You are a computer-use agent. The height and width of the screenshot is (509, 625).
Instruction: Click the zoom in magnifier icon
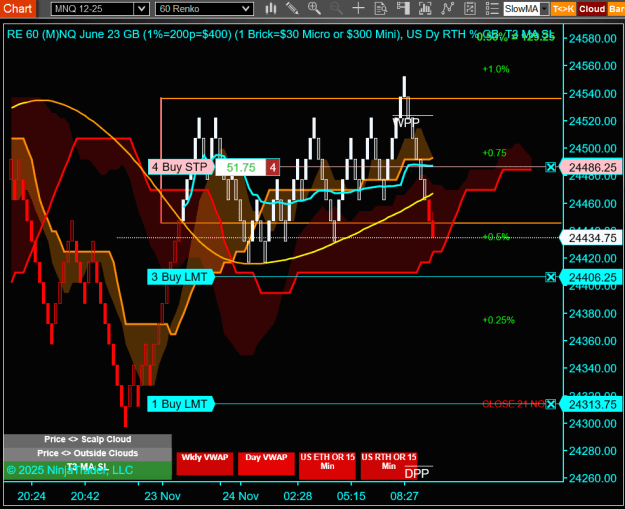point(314,8)
